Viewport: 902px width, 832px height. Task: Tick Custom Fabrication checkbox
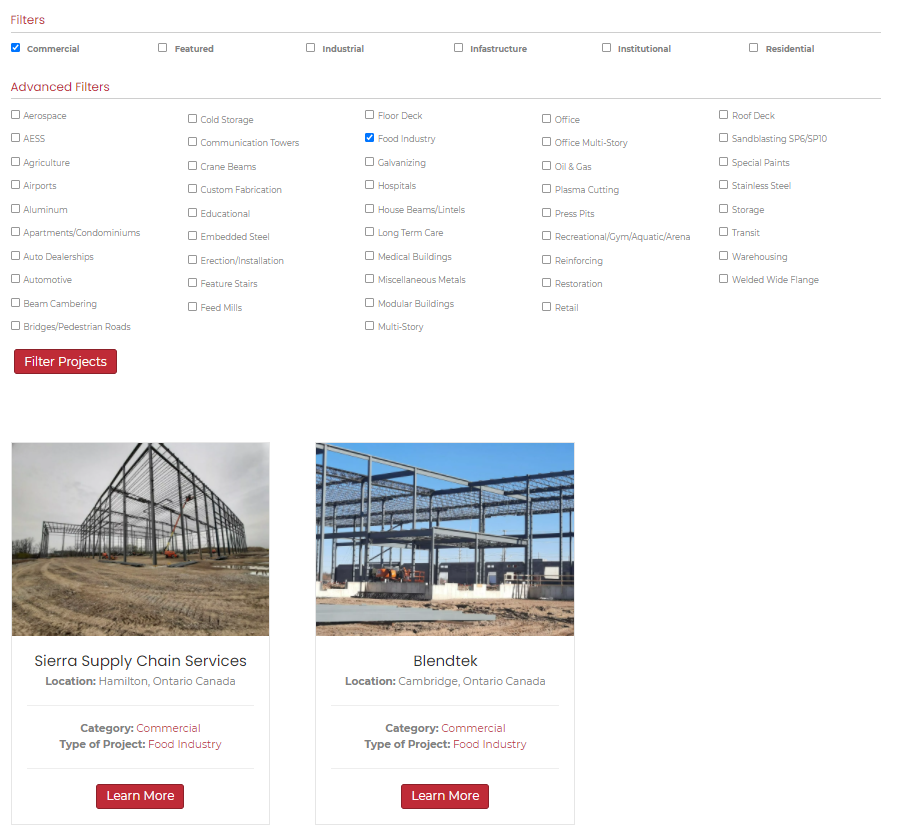(x=193, y=189)
